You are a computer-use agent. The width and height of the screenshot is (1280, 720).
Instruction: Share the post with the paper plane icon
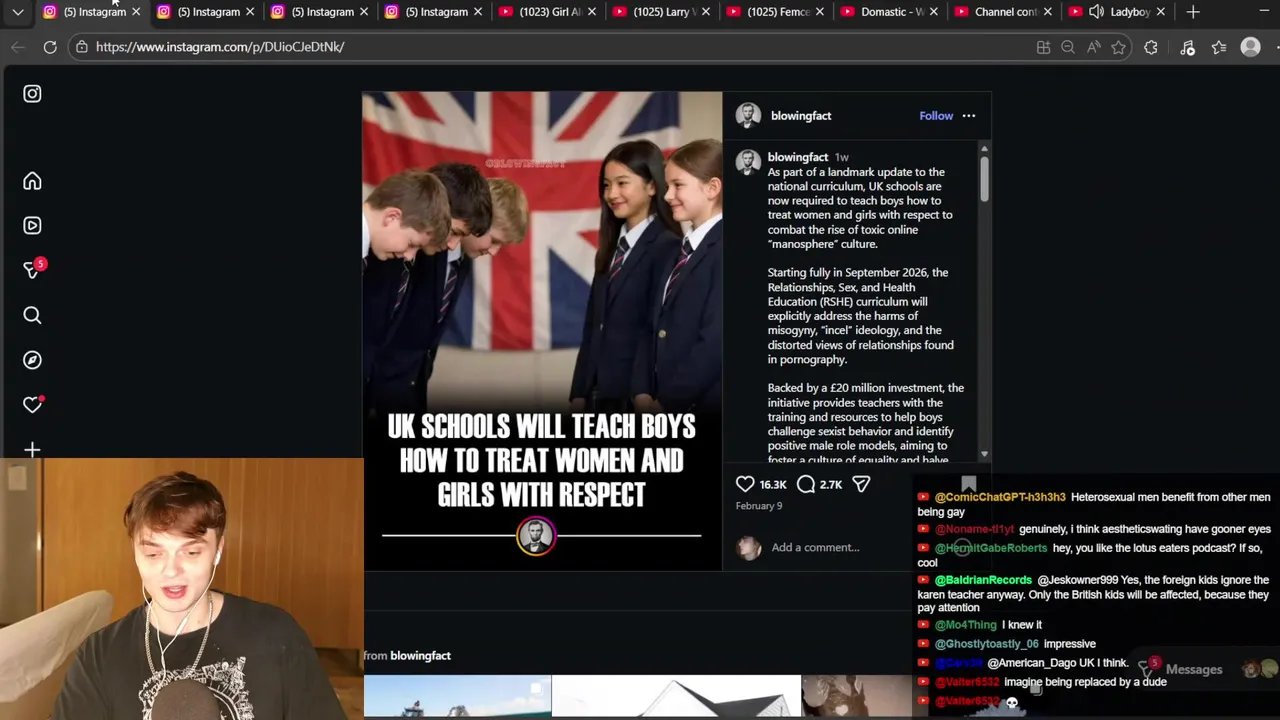[861, 484]
